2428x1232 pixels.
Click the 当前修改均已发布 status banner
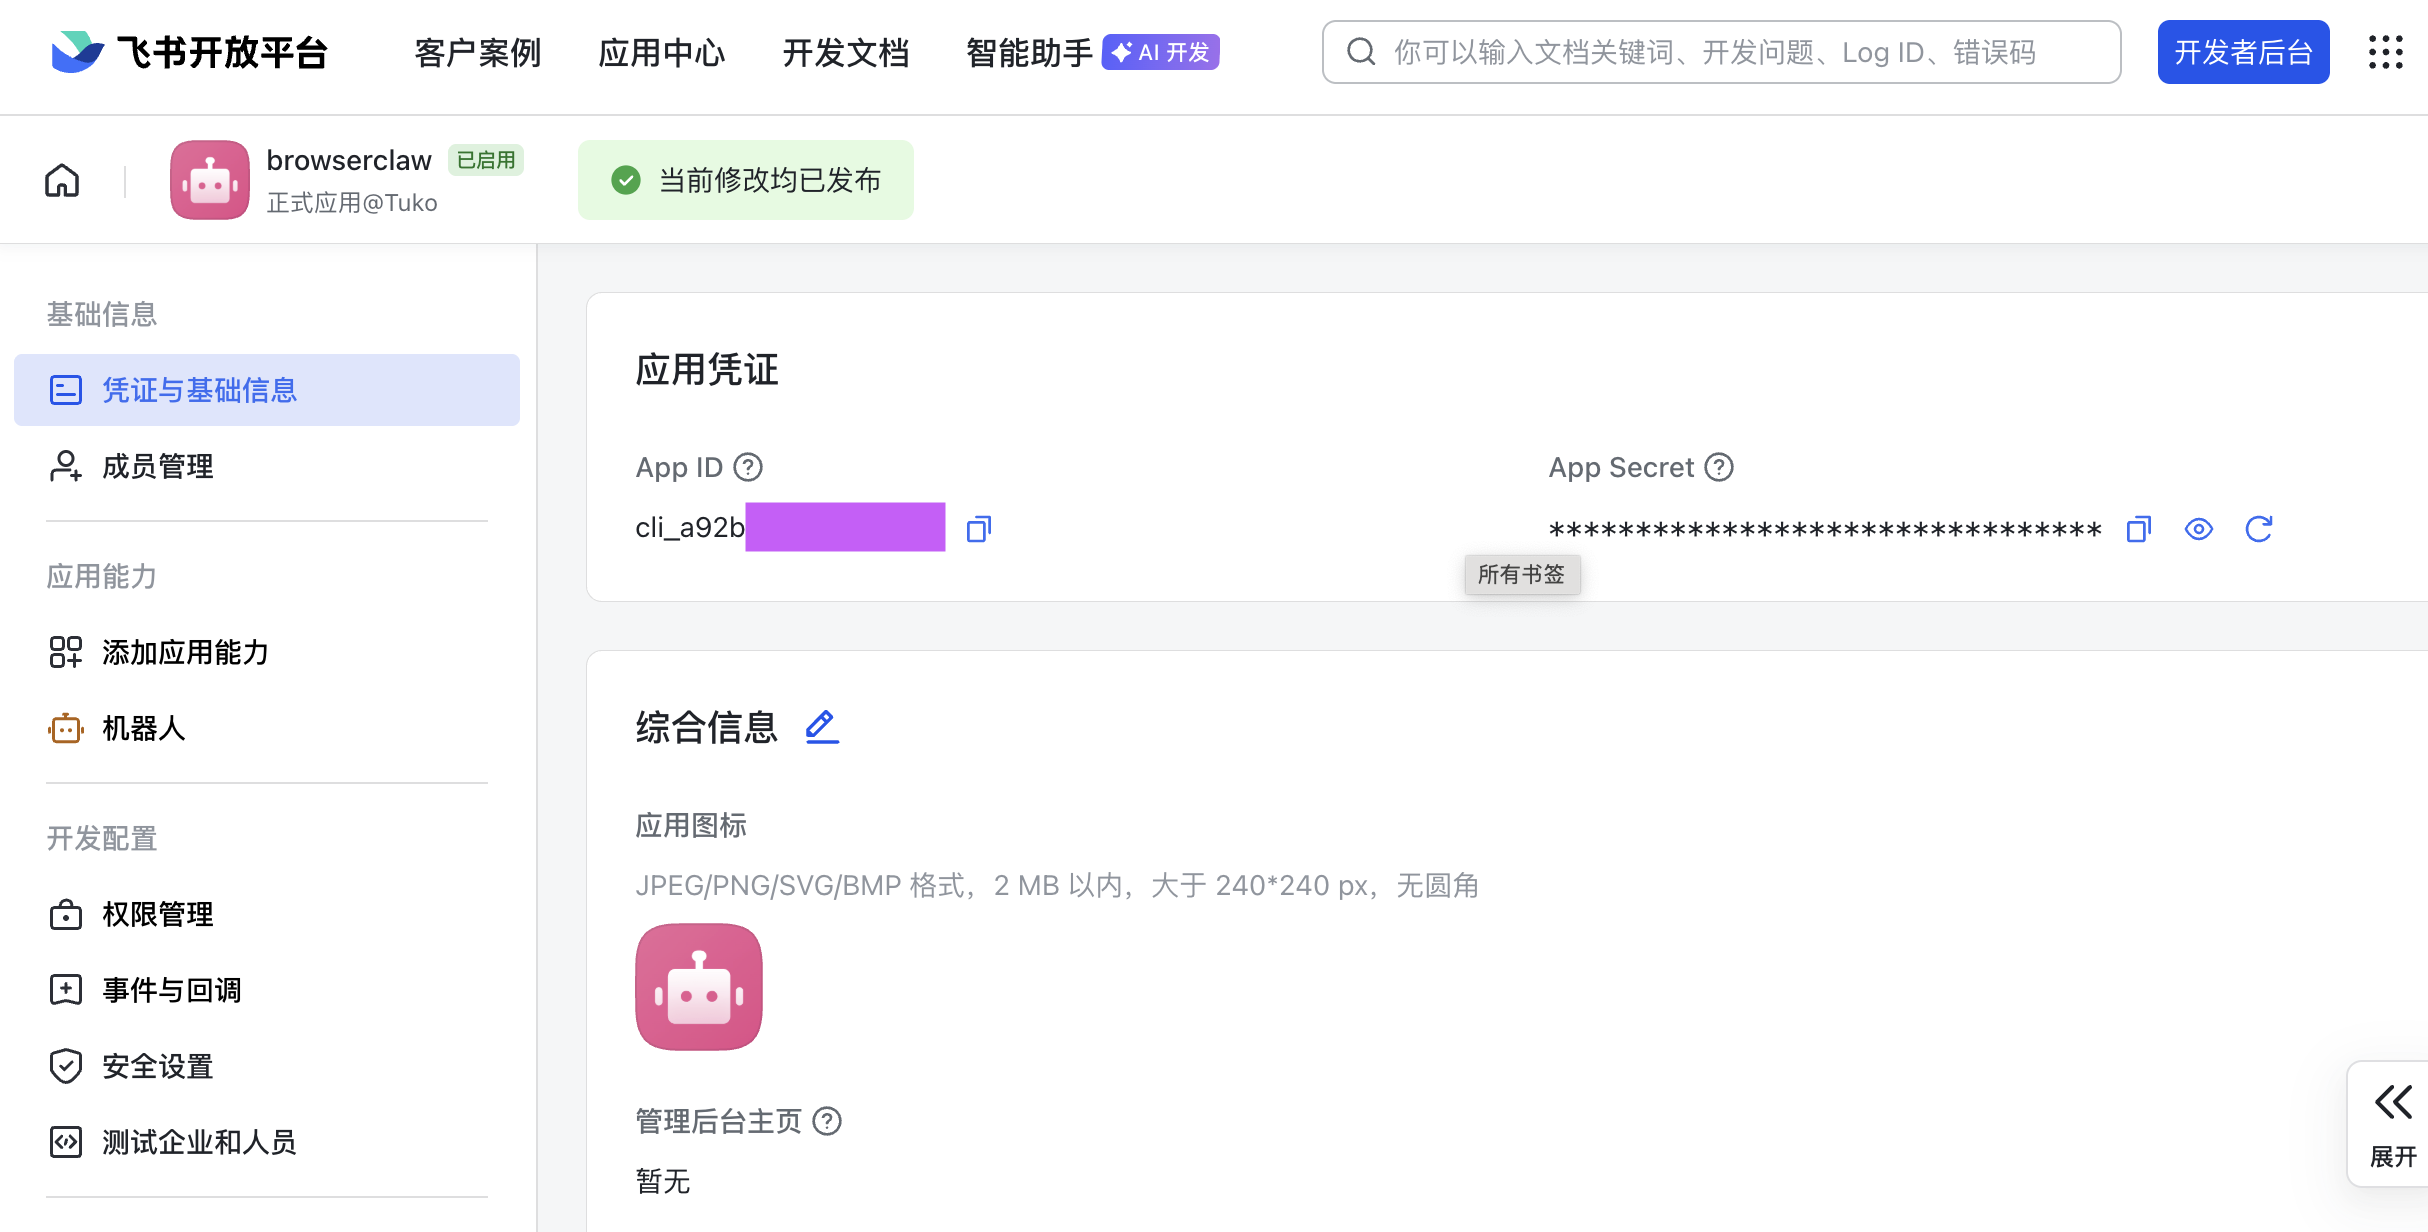[746, 180]
